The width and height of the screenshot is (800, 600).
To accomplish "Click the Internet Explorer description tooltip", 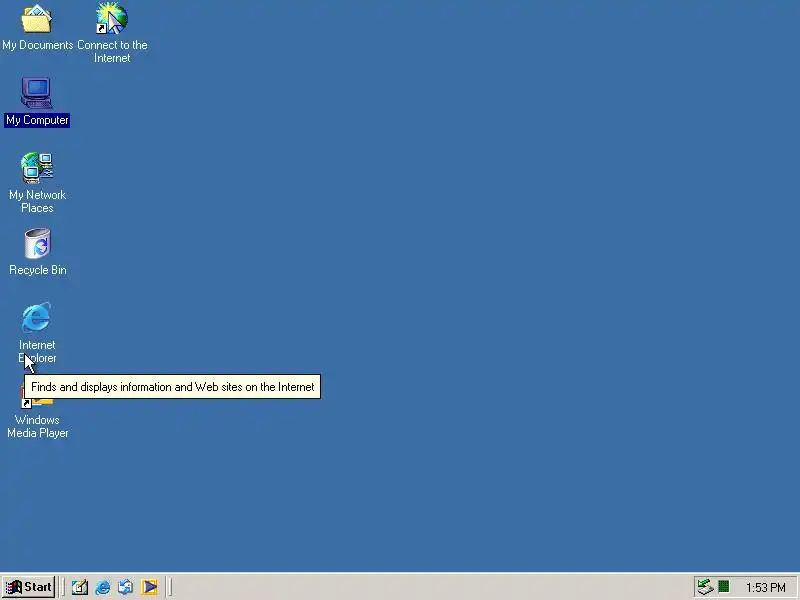I will [x=172, y=387].
